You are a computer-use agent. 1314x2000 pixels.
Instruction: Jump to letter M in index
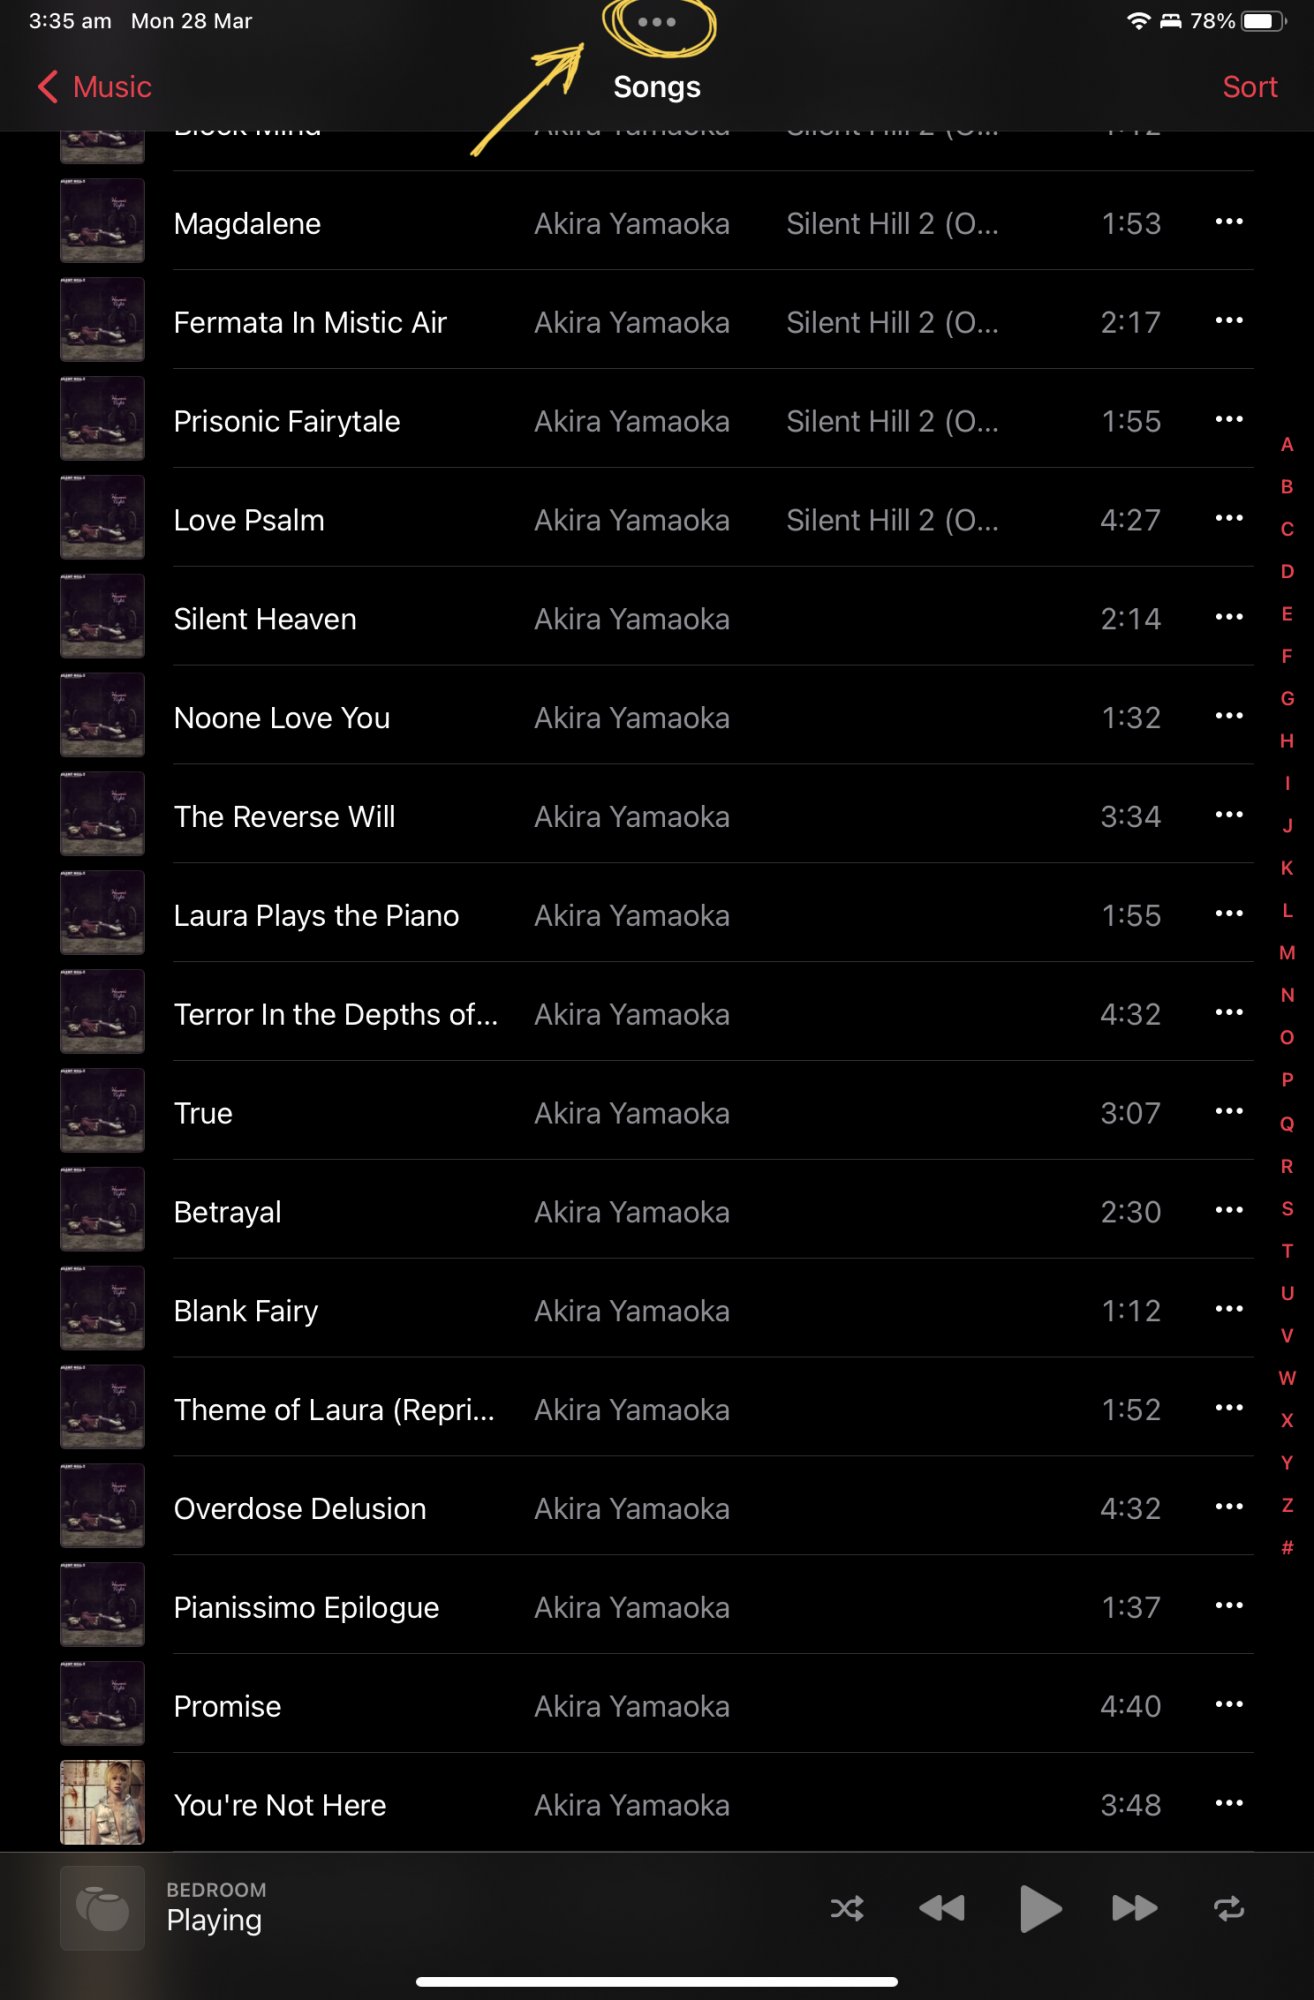coord(1287,953)
